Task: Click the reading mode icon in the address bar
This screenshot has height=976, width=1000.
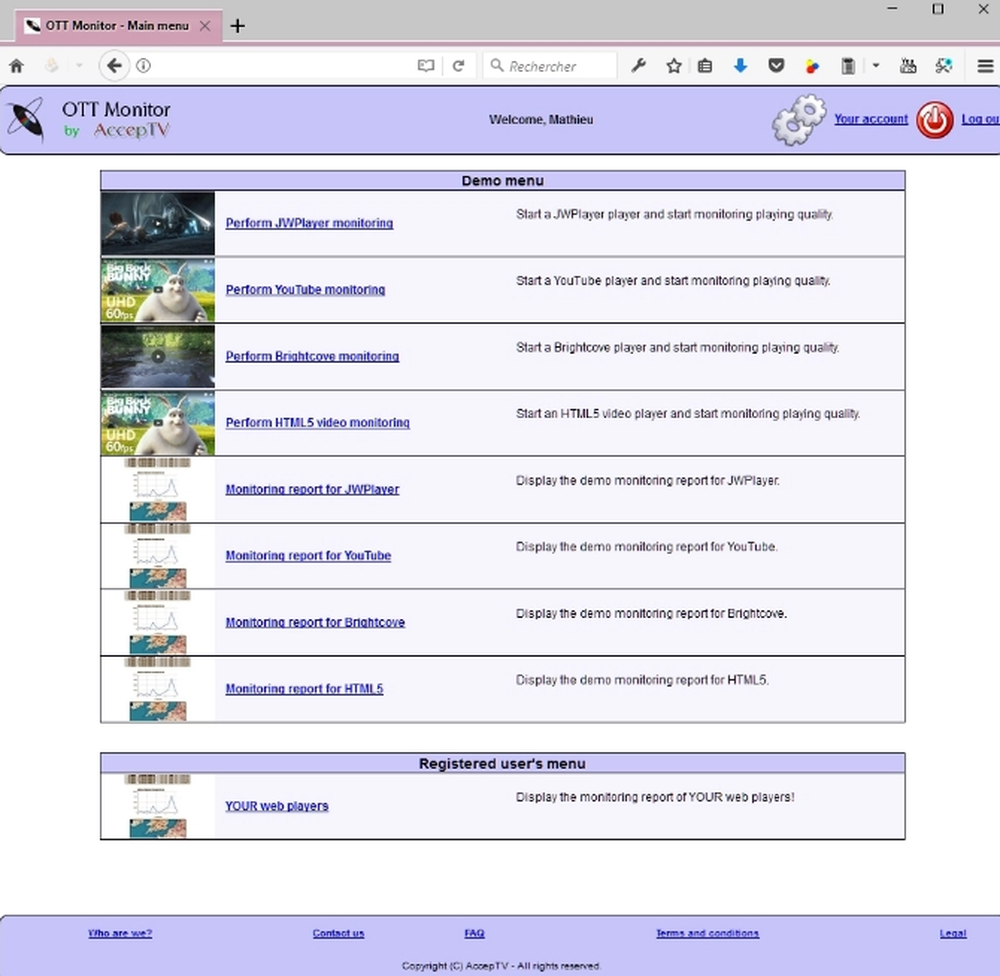Action: [x=425, y=65]
